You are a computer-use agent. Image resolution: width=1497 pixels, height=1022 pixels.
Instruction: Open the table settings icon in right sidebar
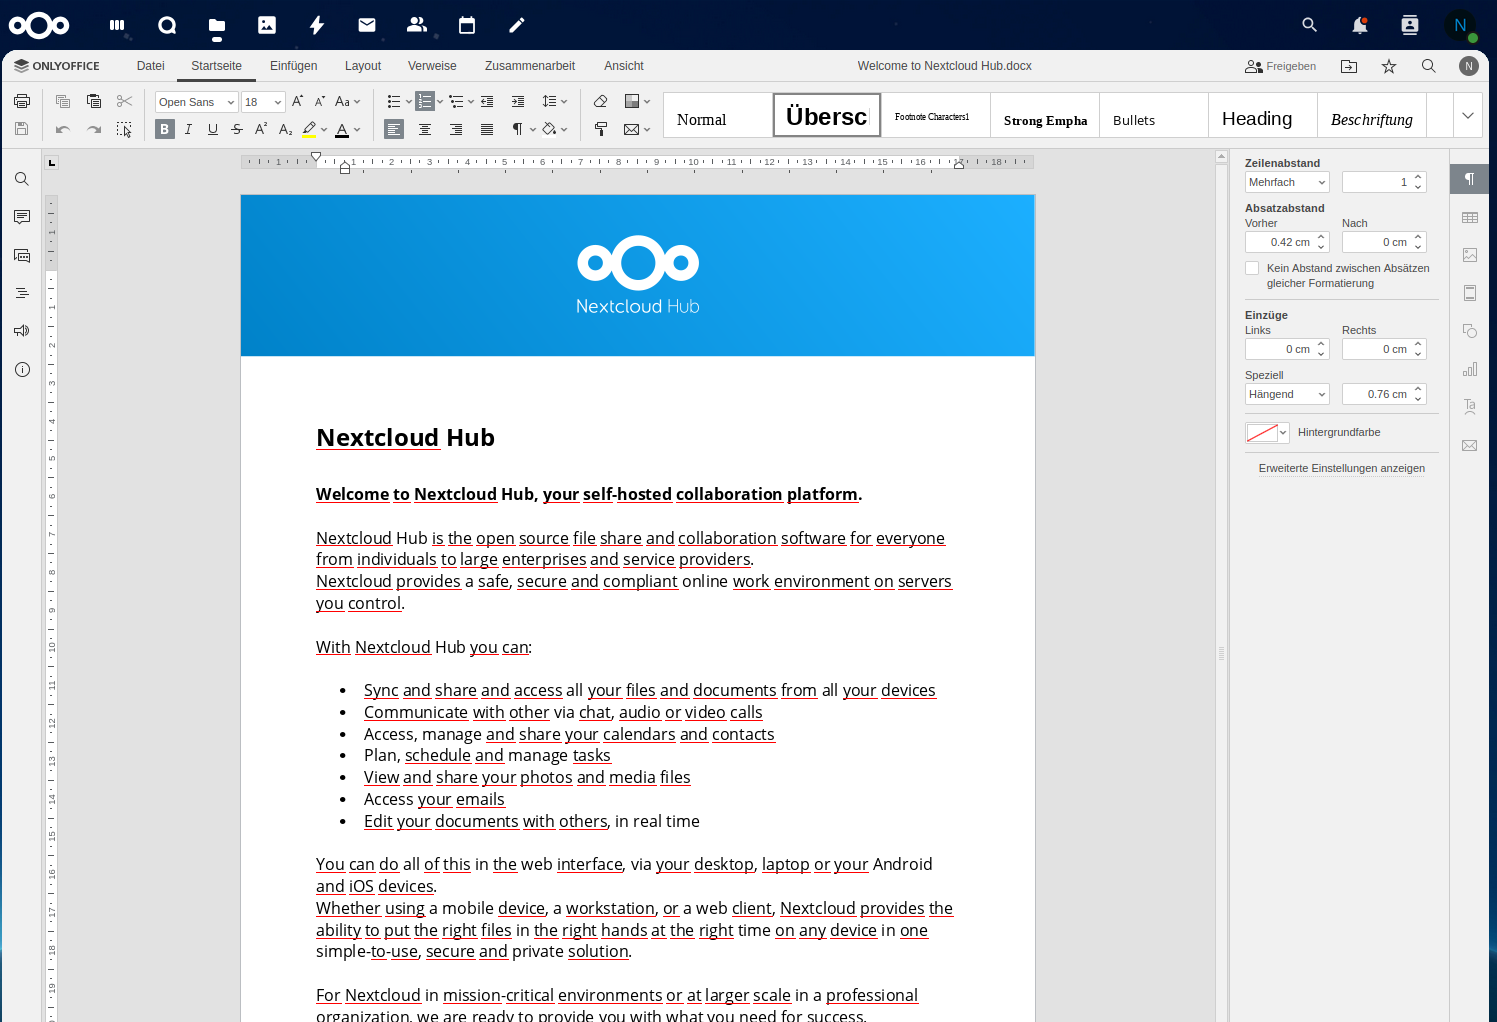pyautogui.click(x=1470, y=217)
